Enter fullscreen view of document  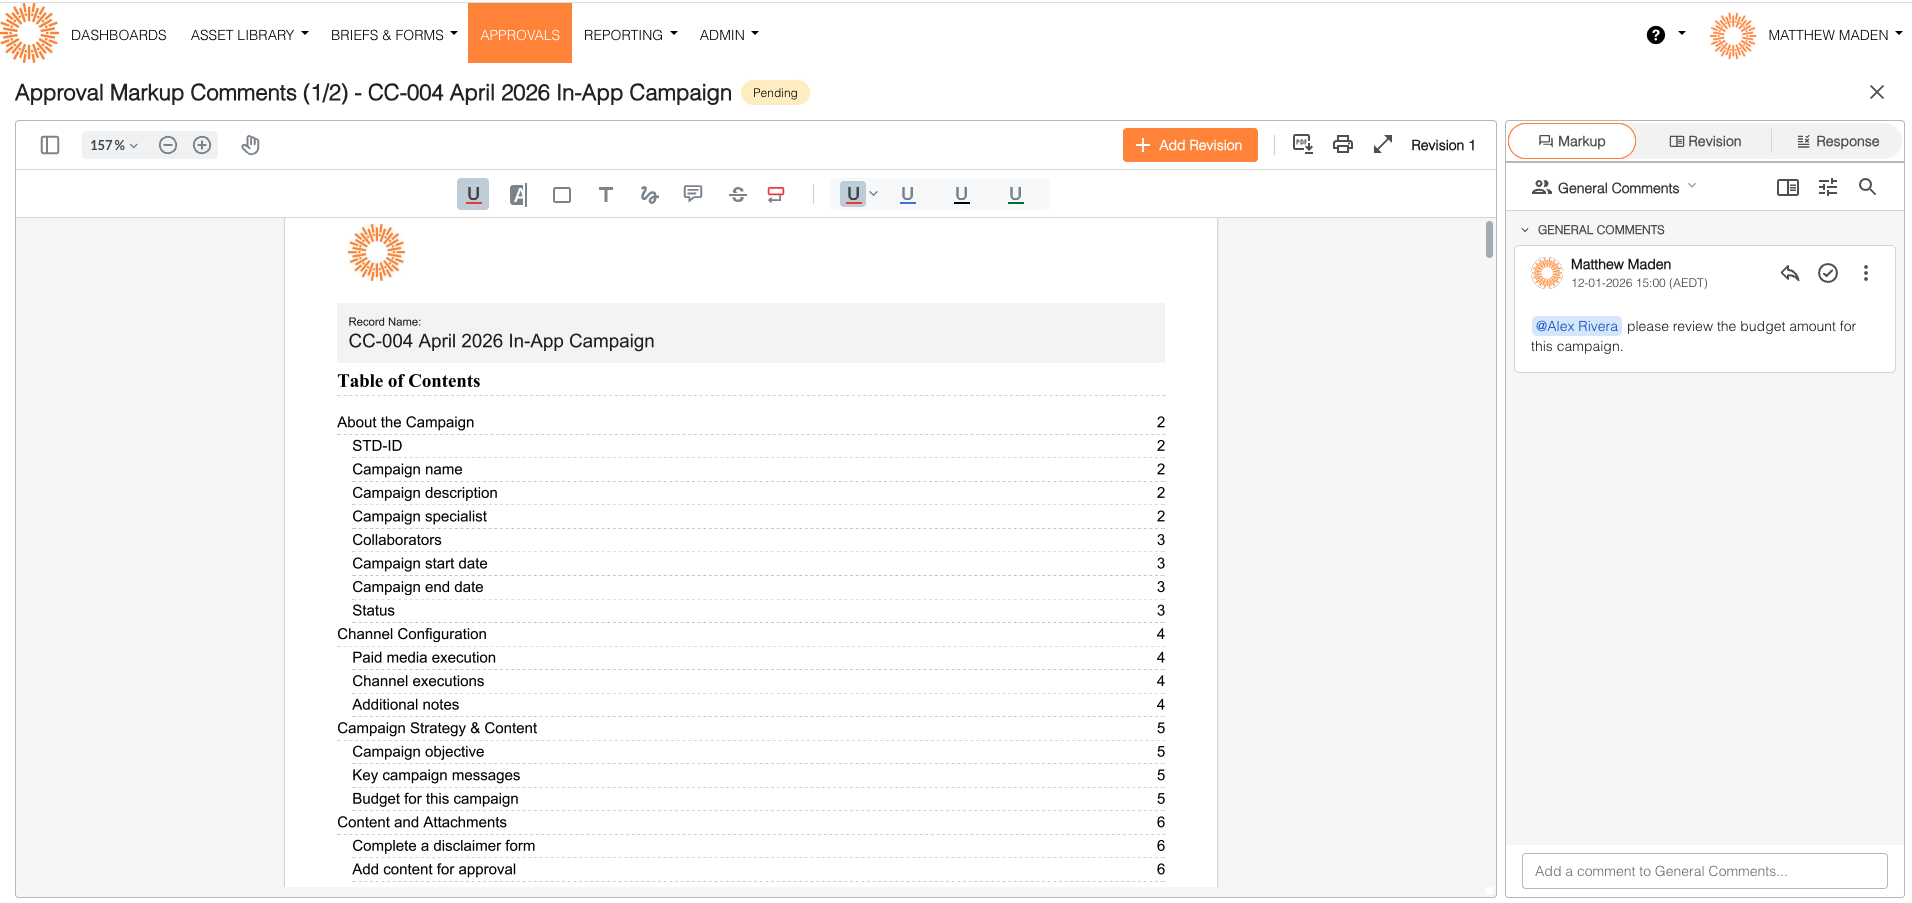[x=1383, y=145]
